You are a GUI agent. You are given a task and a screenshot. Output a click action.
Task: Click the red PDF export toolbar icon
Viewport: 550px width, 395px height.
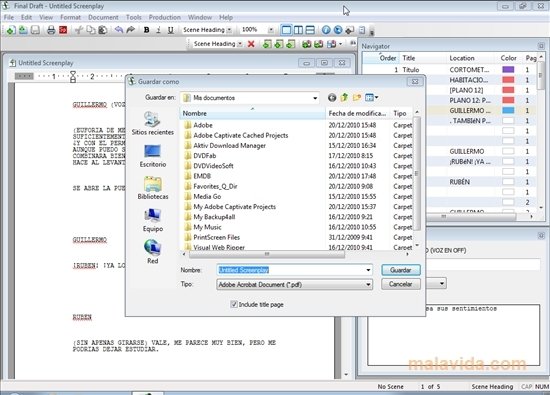click(x=63, y=30)
